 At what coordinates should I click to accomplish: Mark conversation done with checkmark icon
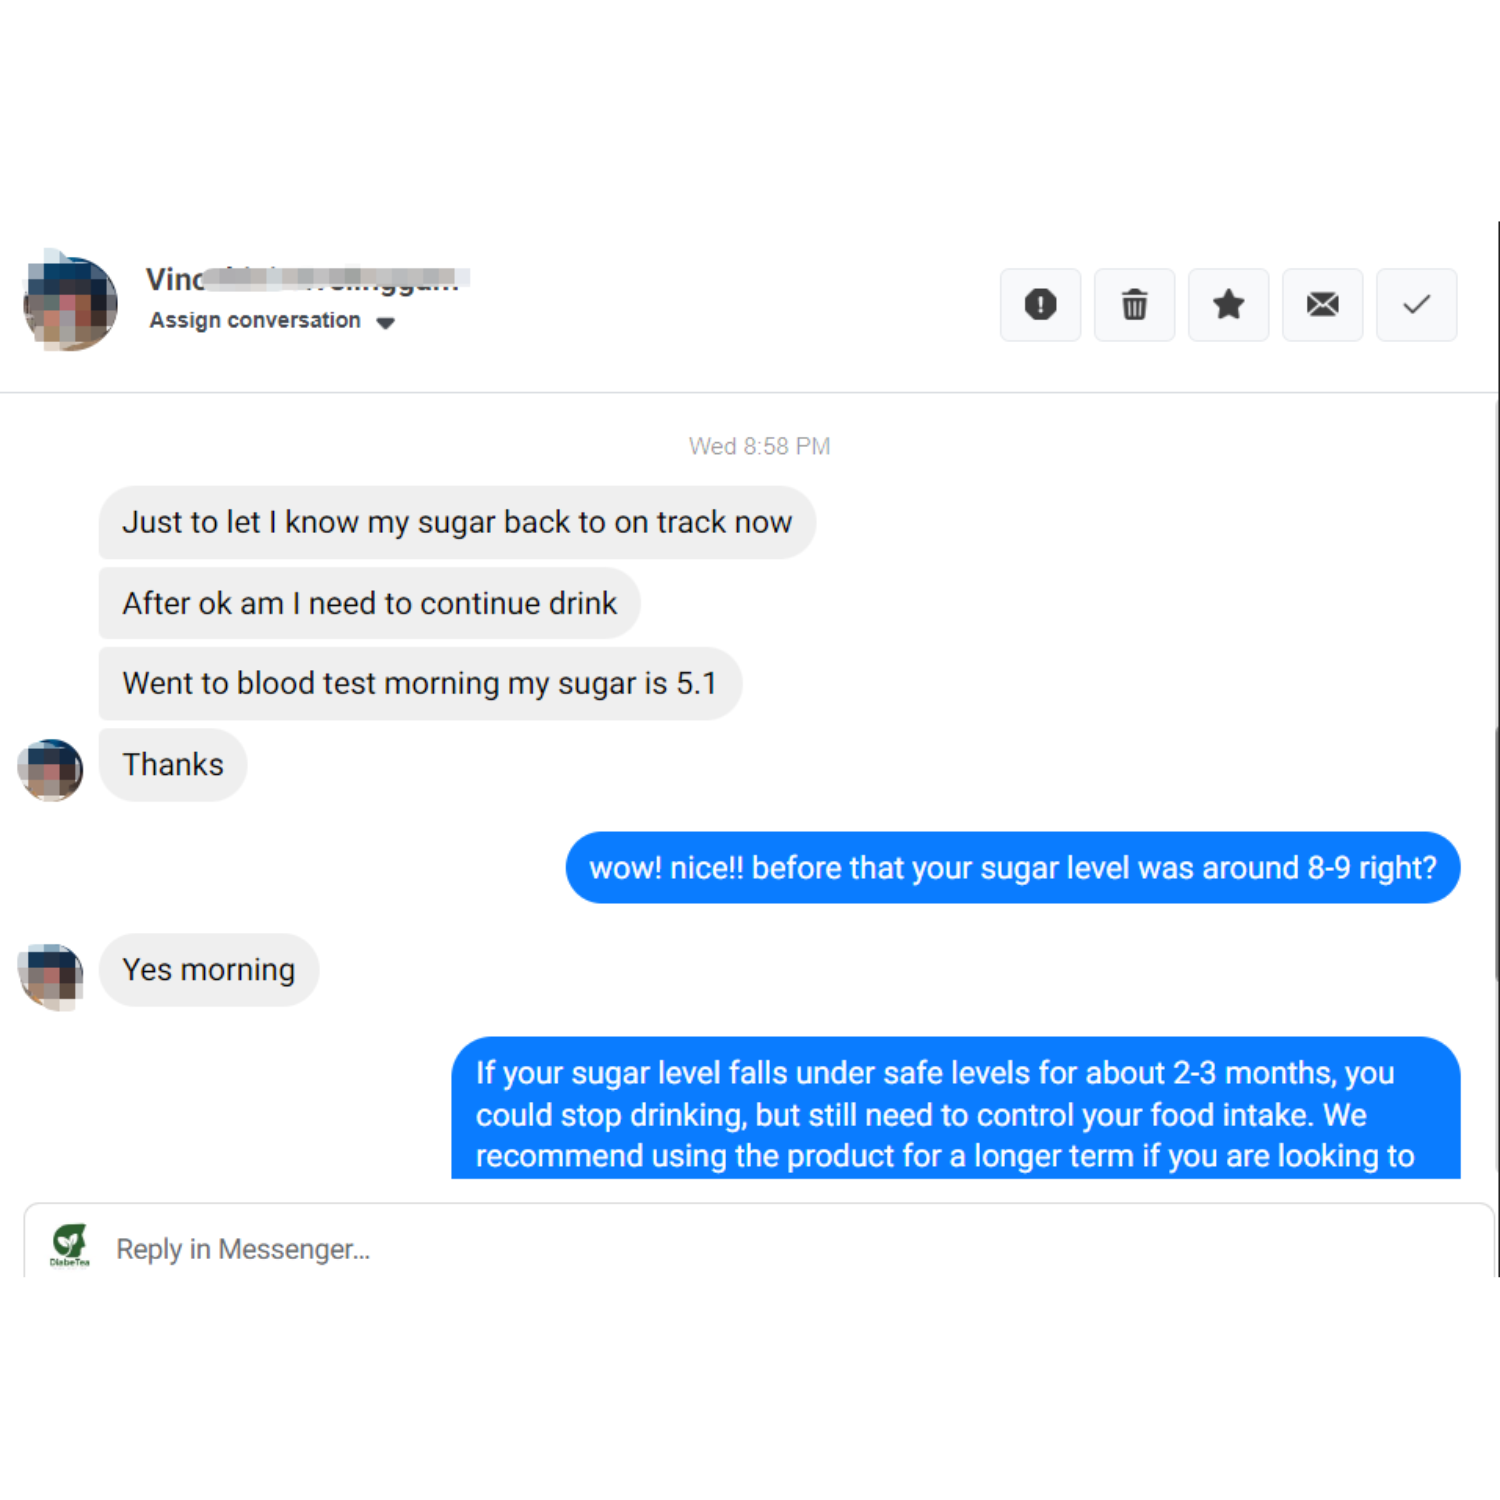tap(1416, 304)
